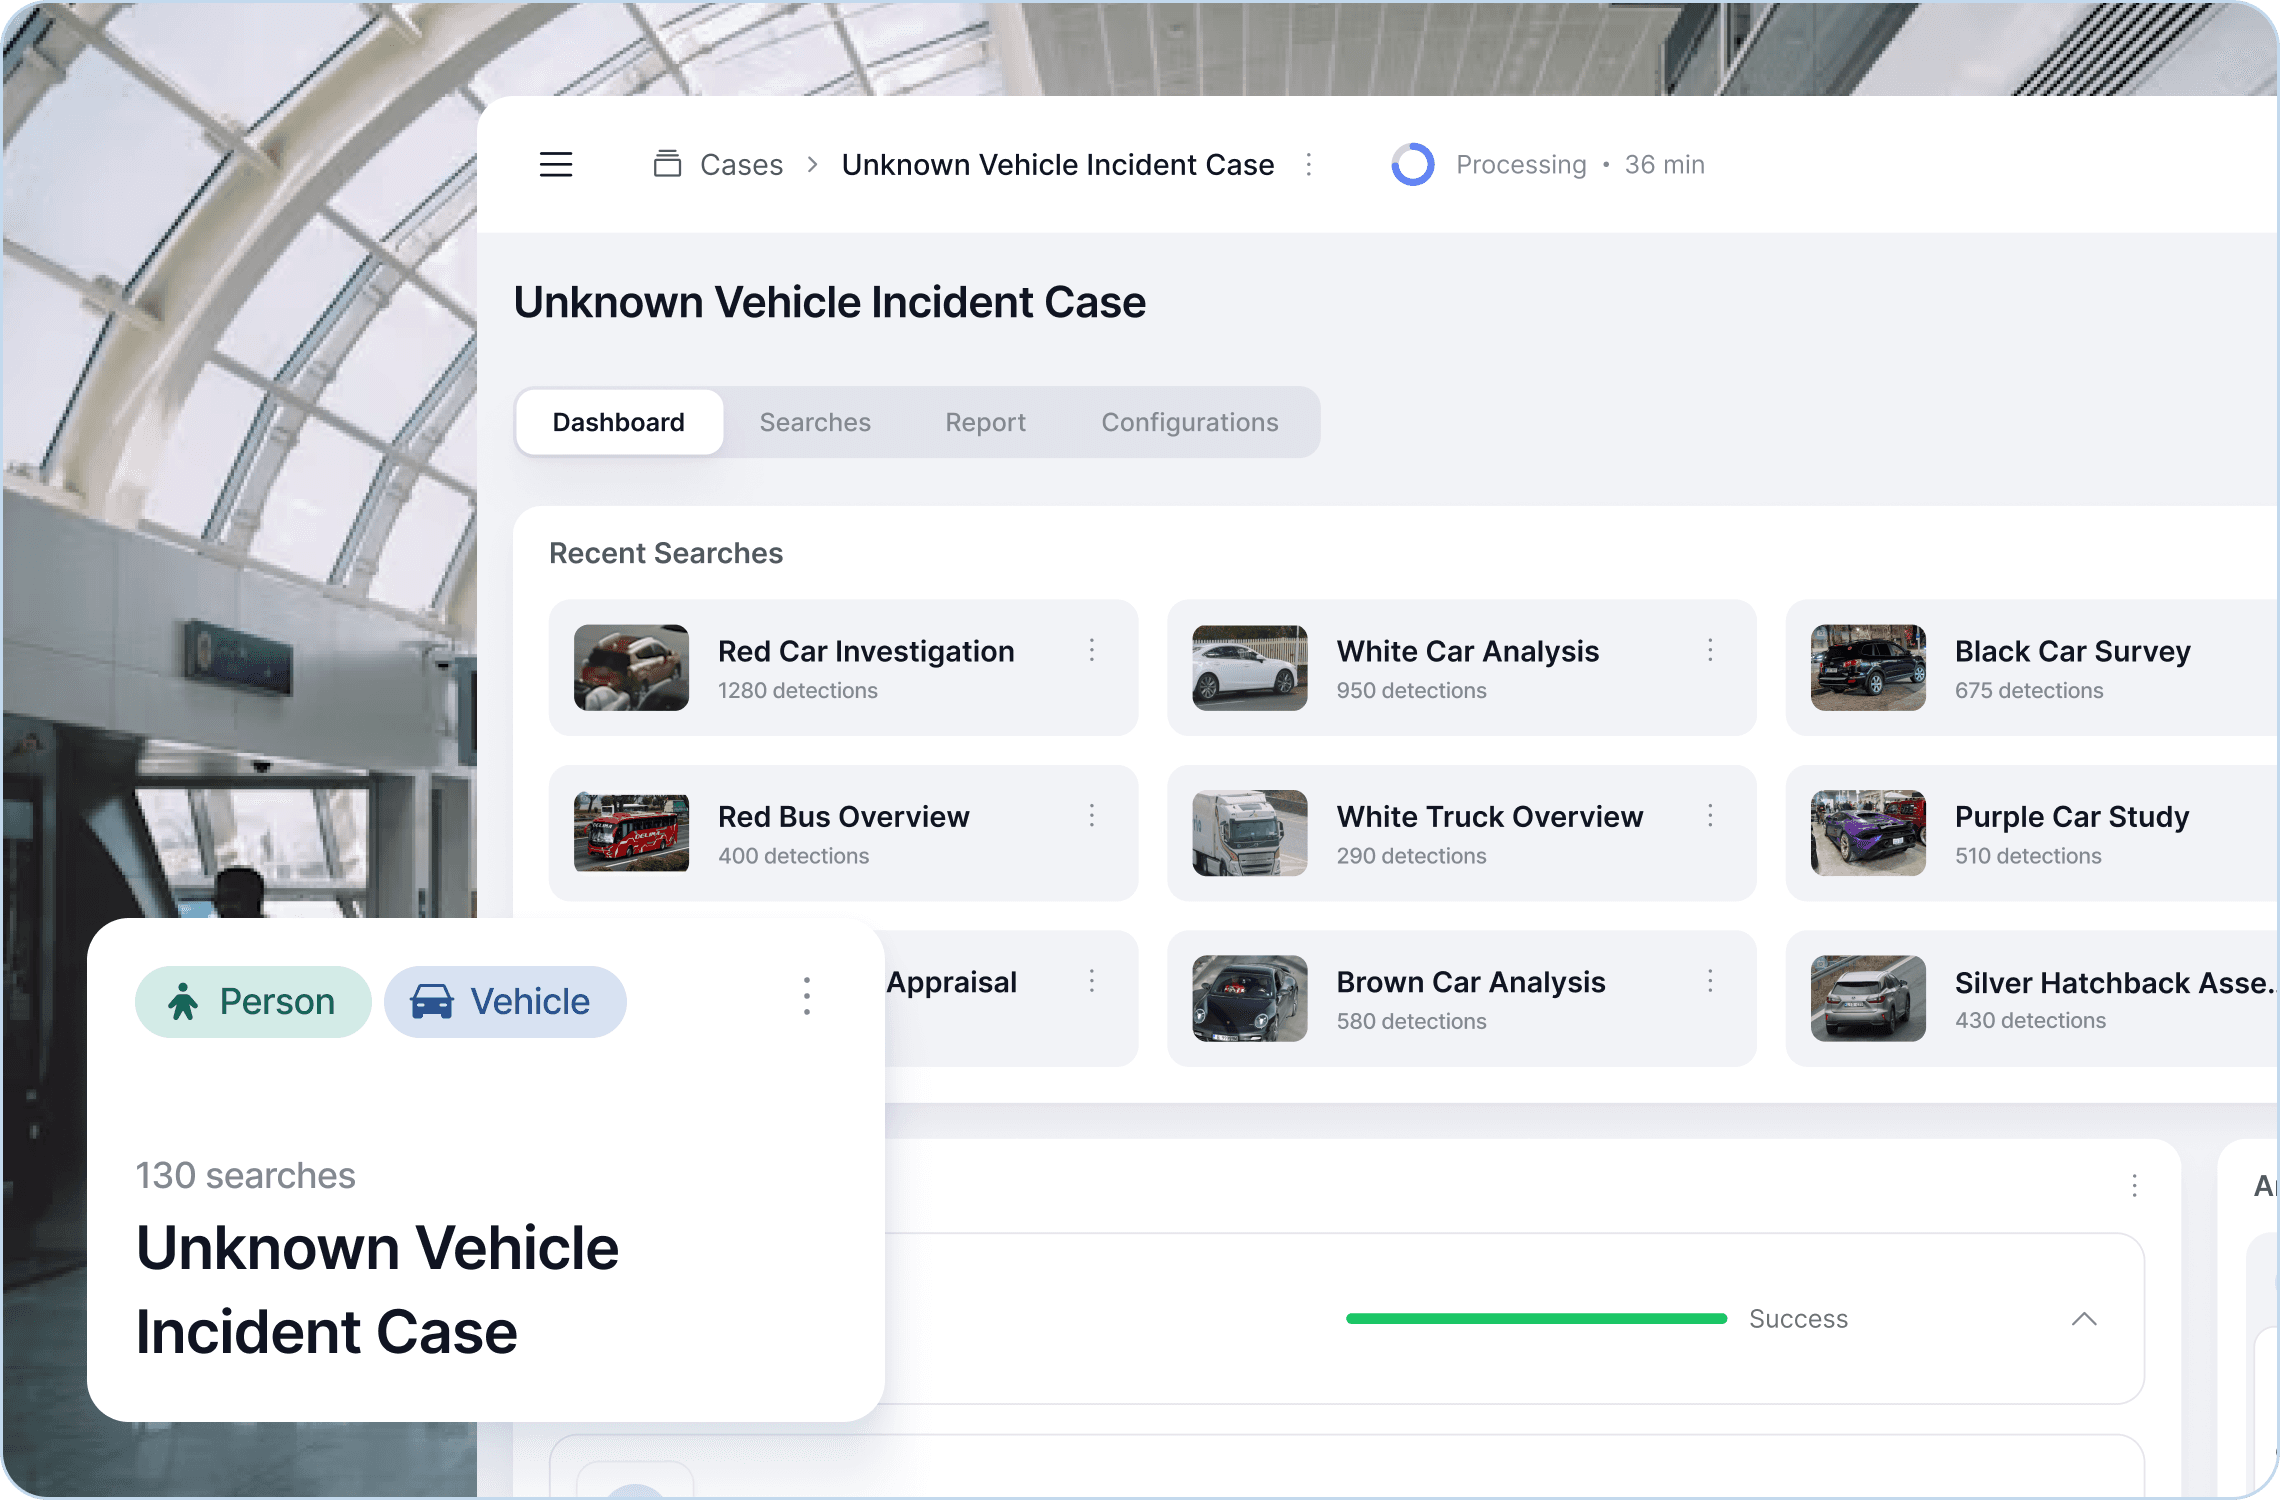This screenshot has height=1500, width=2280.
Task: Open the hamburger navigation menu
Action: (x=556, y=165)
